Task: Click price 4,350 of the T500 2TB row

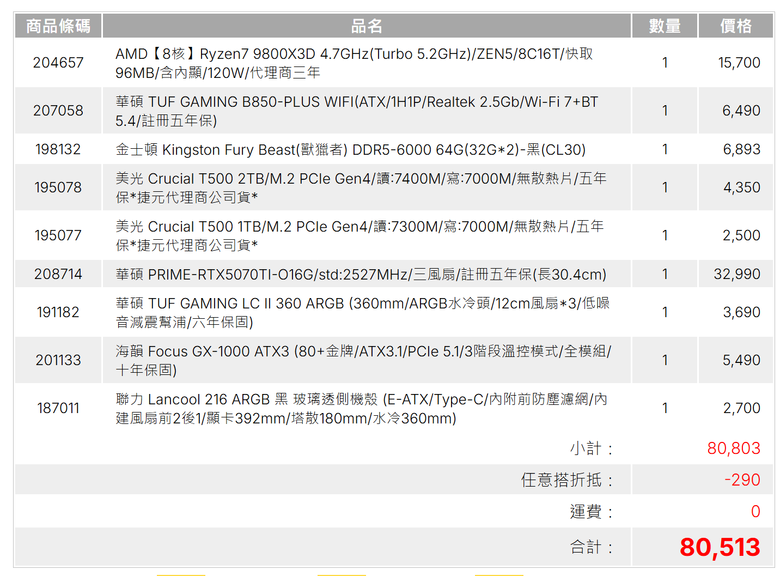Action: (742, 188)
